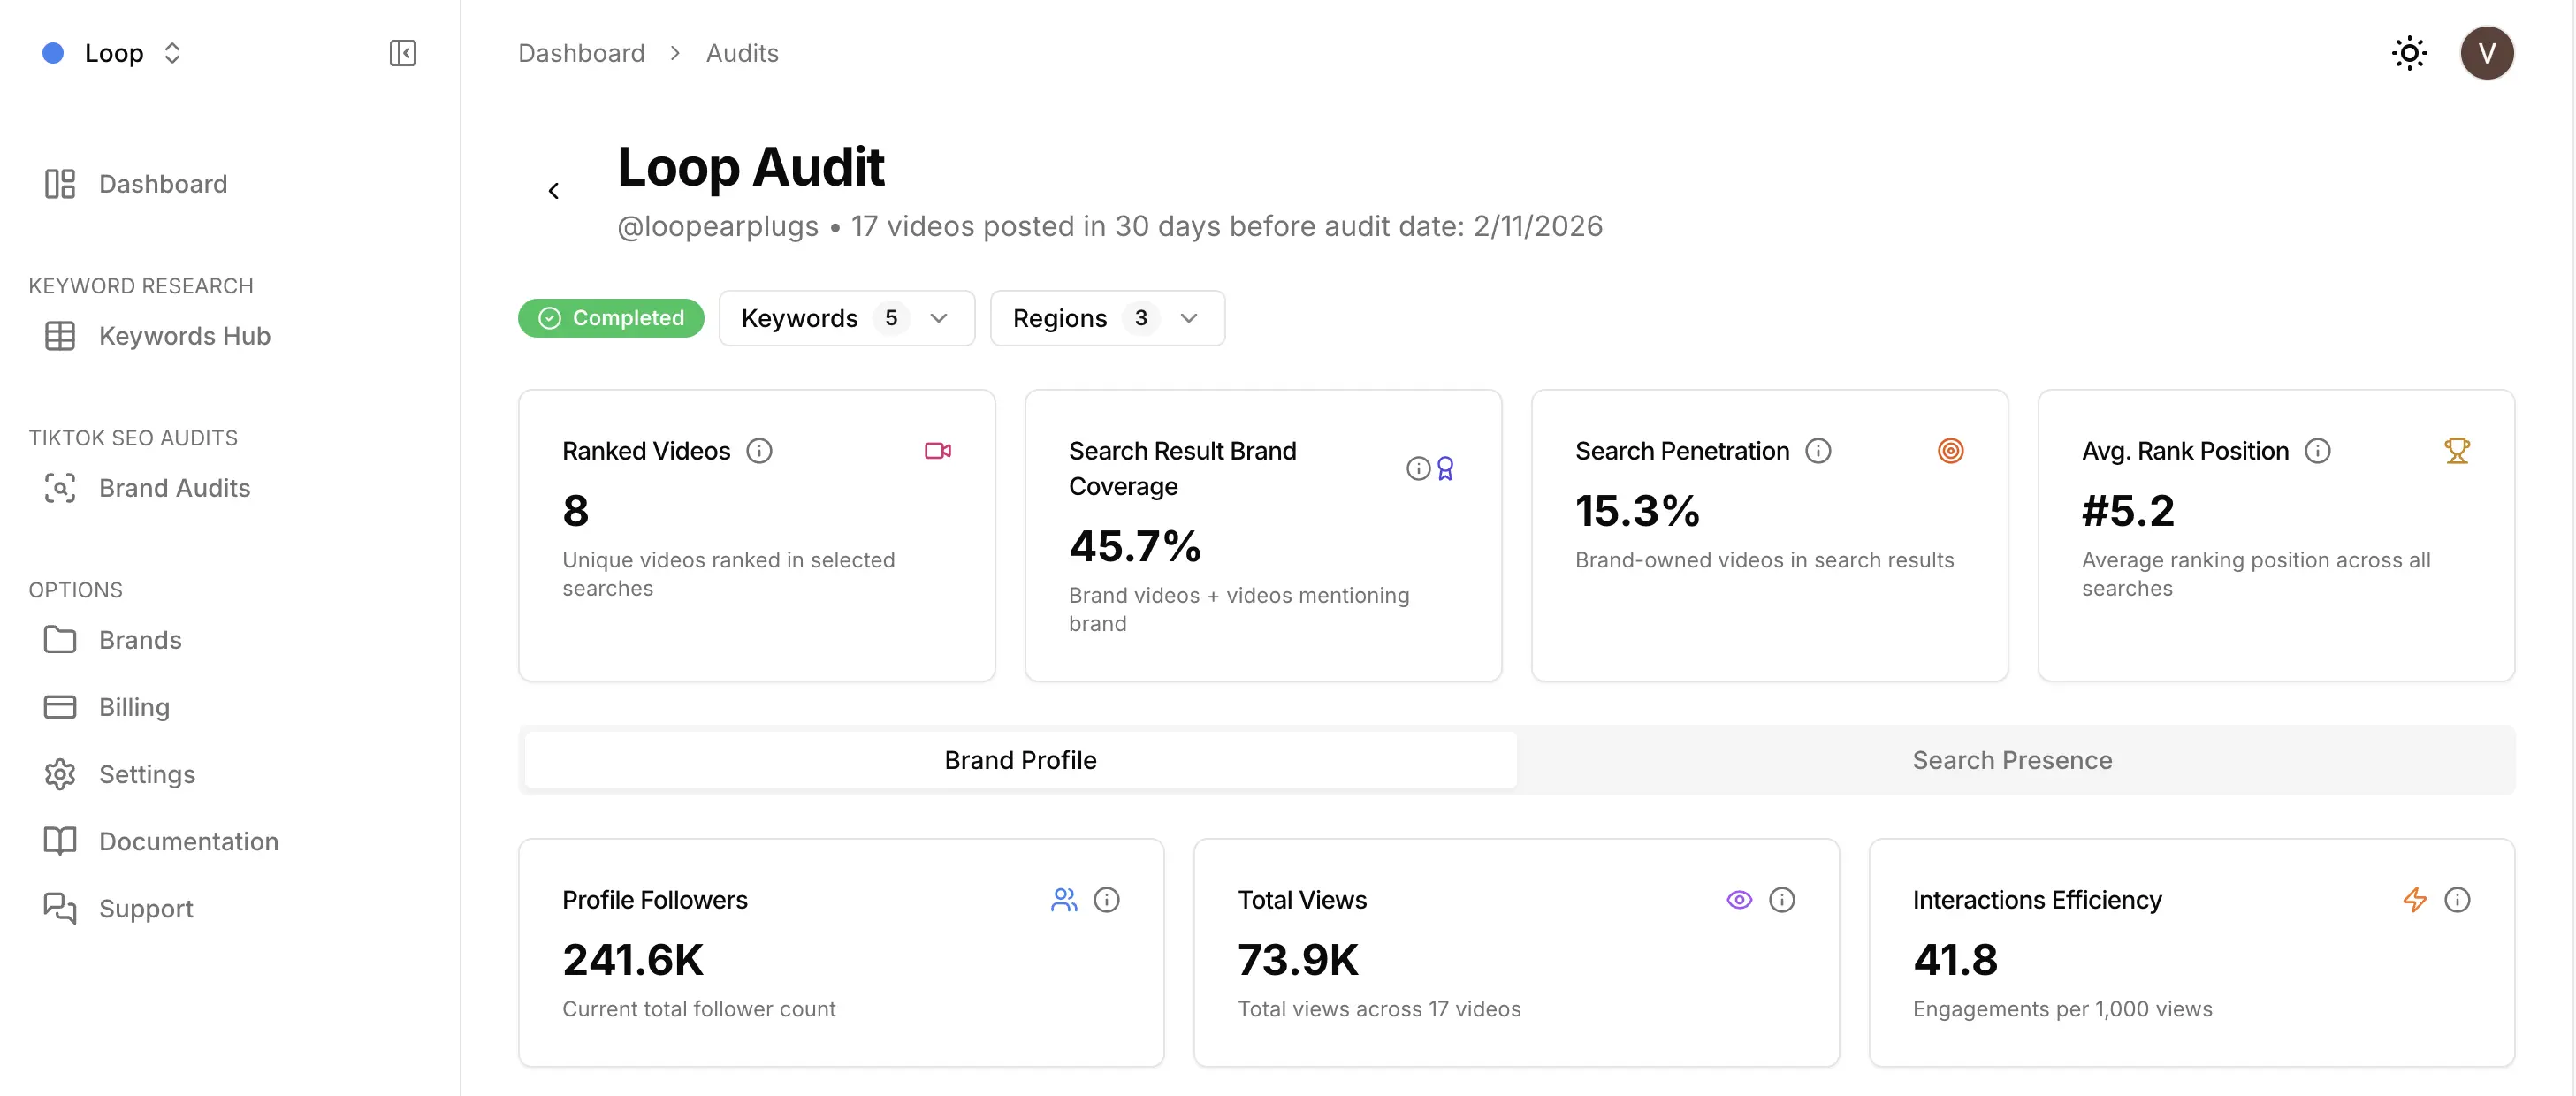Image resolution: width=2576 pixels, height=1096 pixels.
Task: Click the Dashboard layout icon in sidebar
Action: (x=60, y=184)
